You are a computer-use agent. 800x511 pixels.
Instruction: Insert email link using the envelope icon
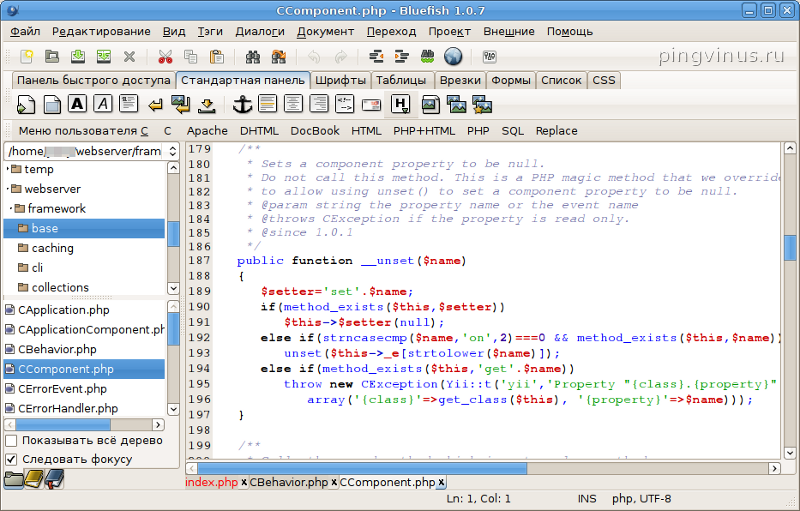(x=371, y=105)
